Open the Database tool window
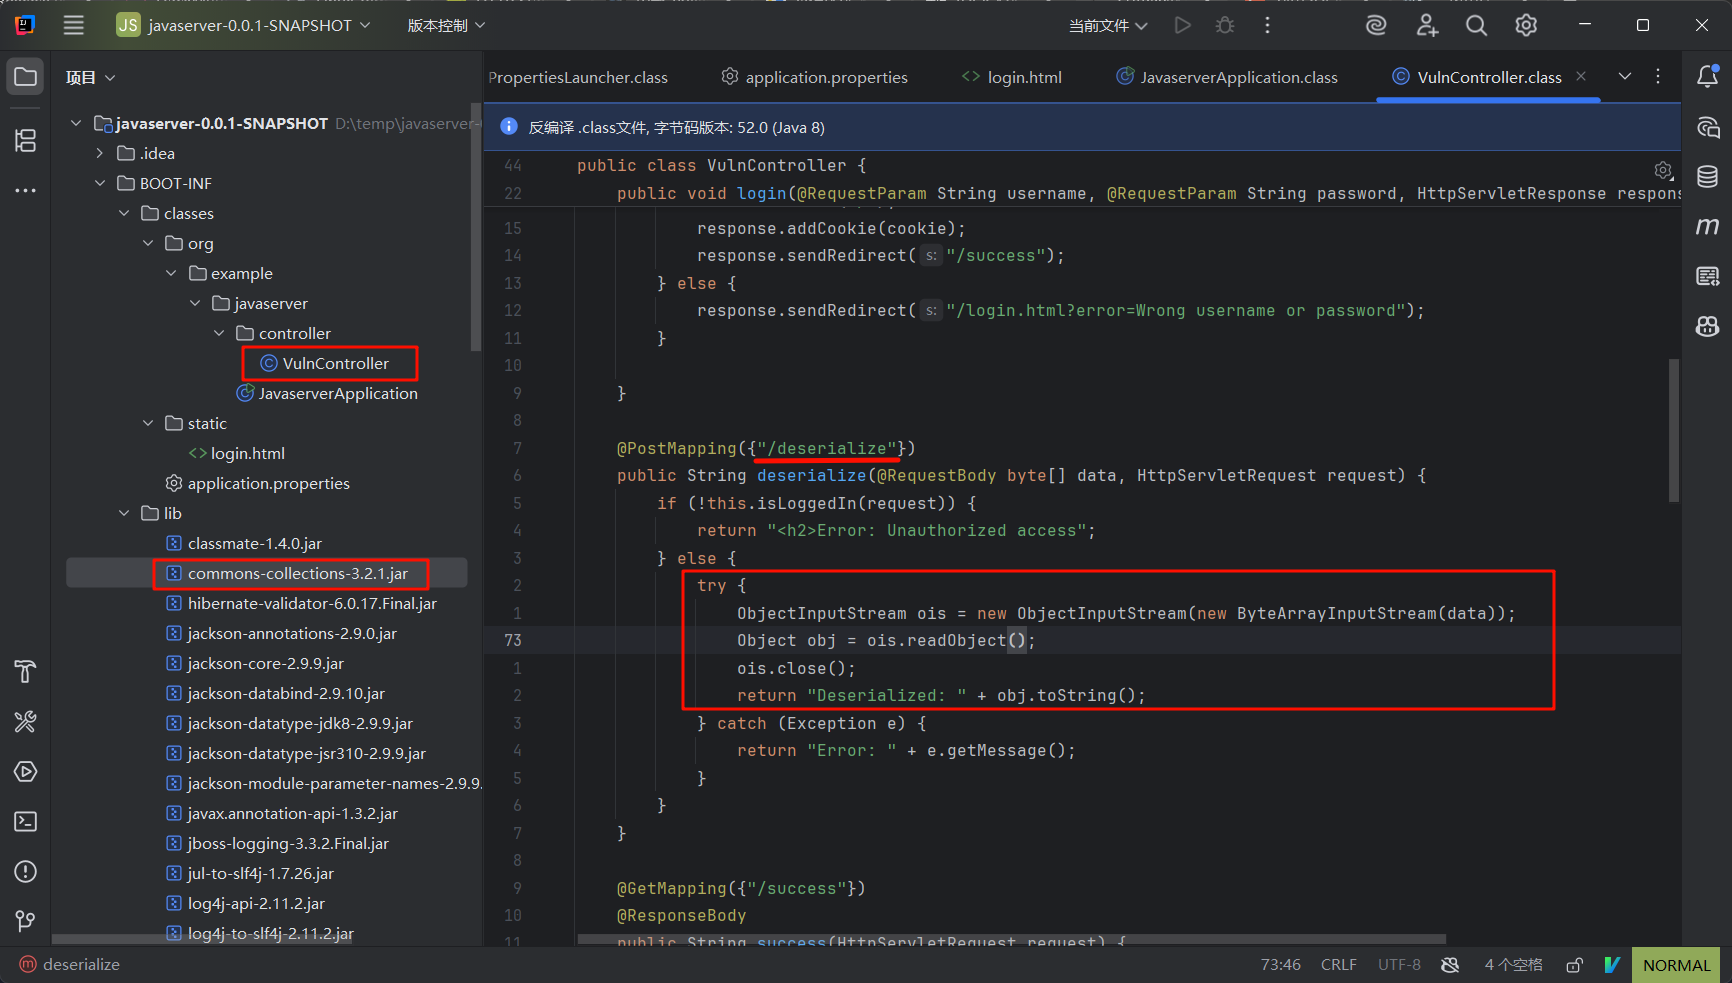The height and width of the screenshot is (983, 1732). pyautogui.click(x=1707, y=177)
